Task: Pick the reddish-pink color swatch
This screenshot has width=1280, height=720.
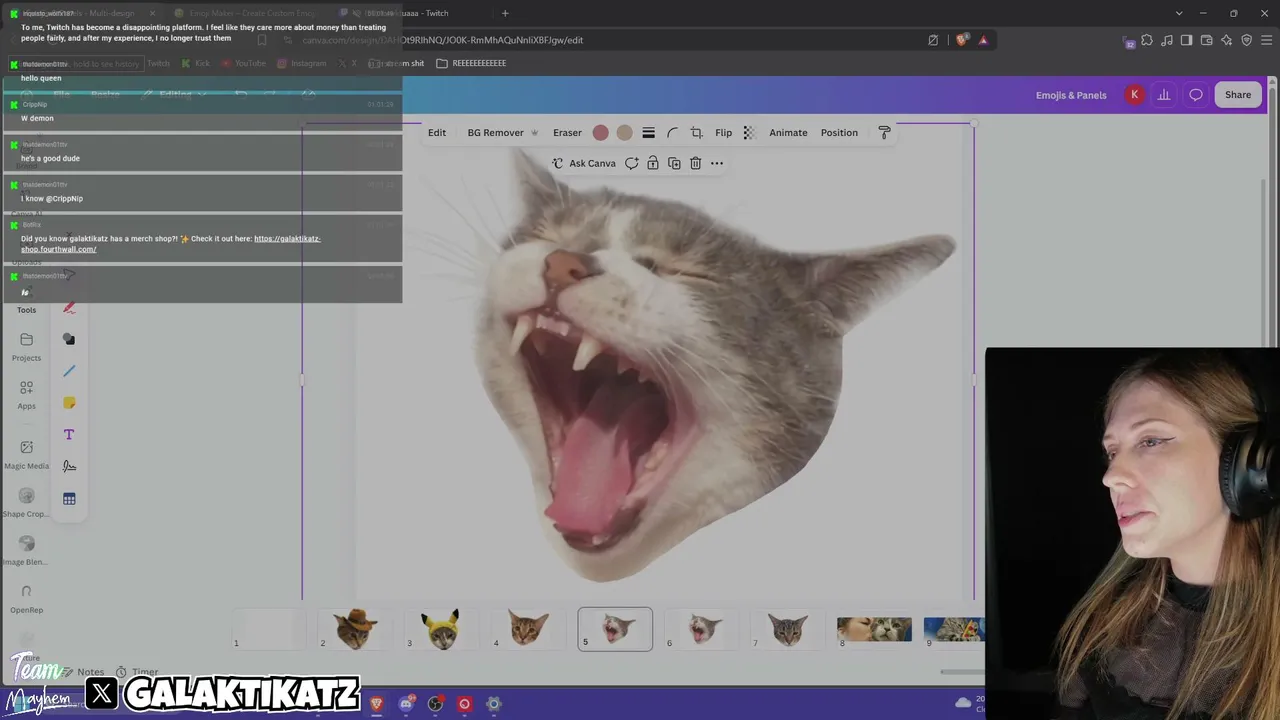Action: [x=600, y=132]
